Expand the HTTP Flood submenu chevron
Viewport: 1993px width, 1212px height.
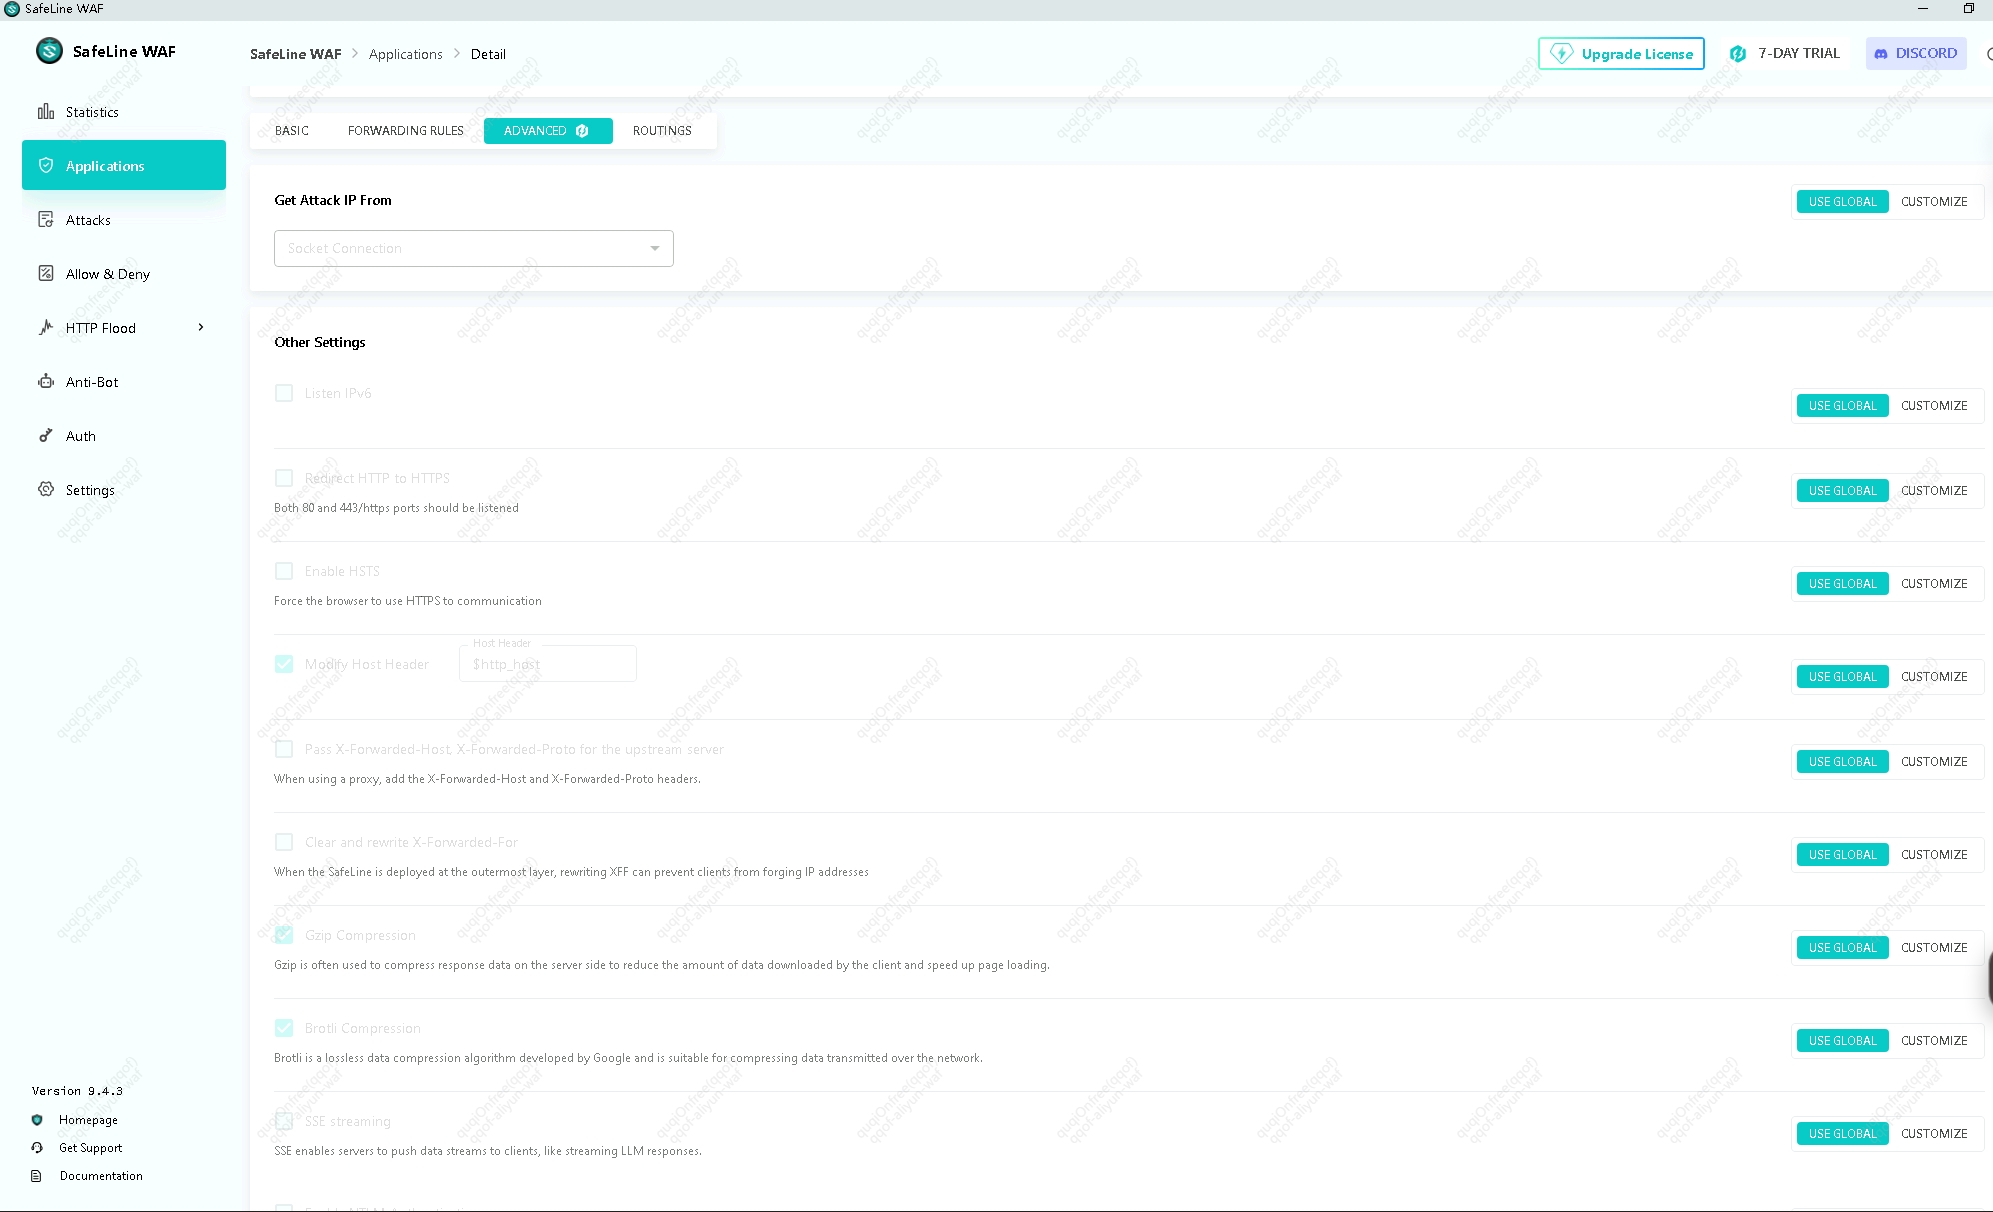point(201,327)
